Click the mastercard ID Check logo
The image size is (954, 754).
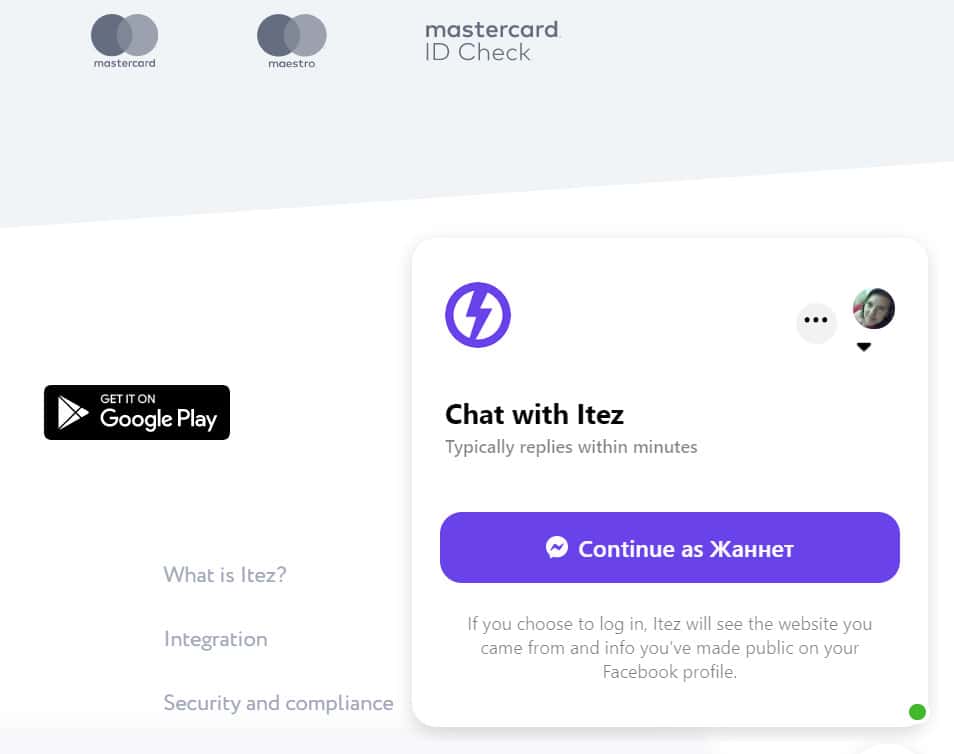click(492, 42)
